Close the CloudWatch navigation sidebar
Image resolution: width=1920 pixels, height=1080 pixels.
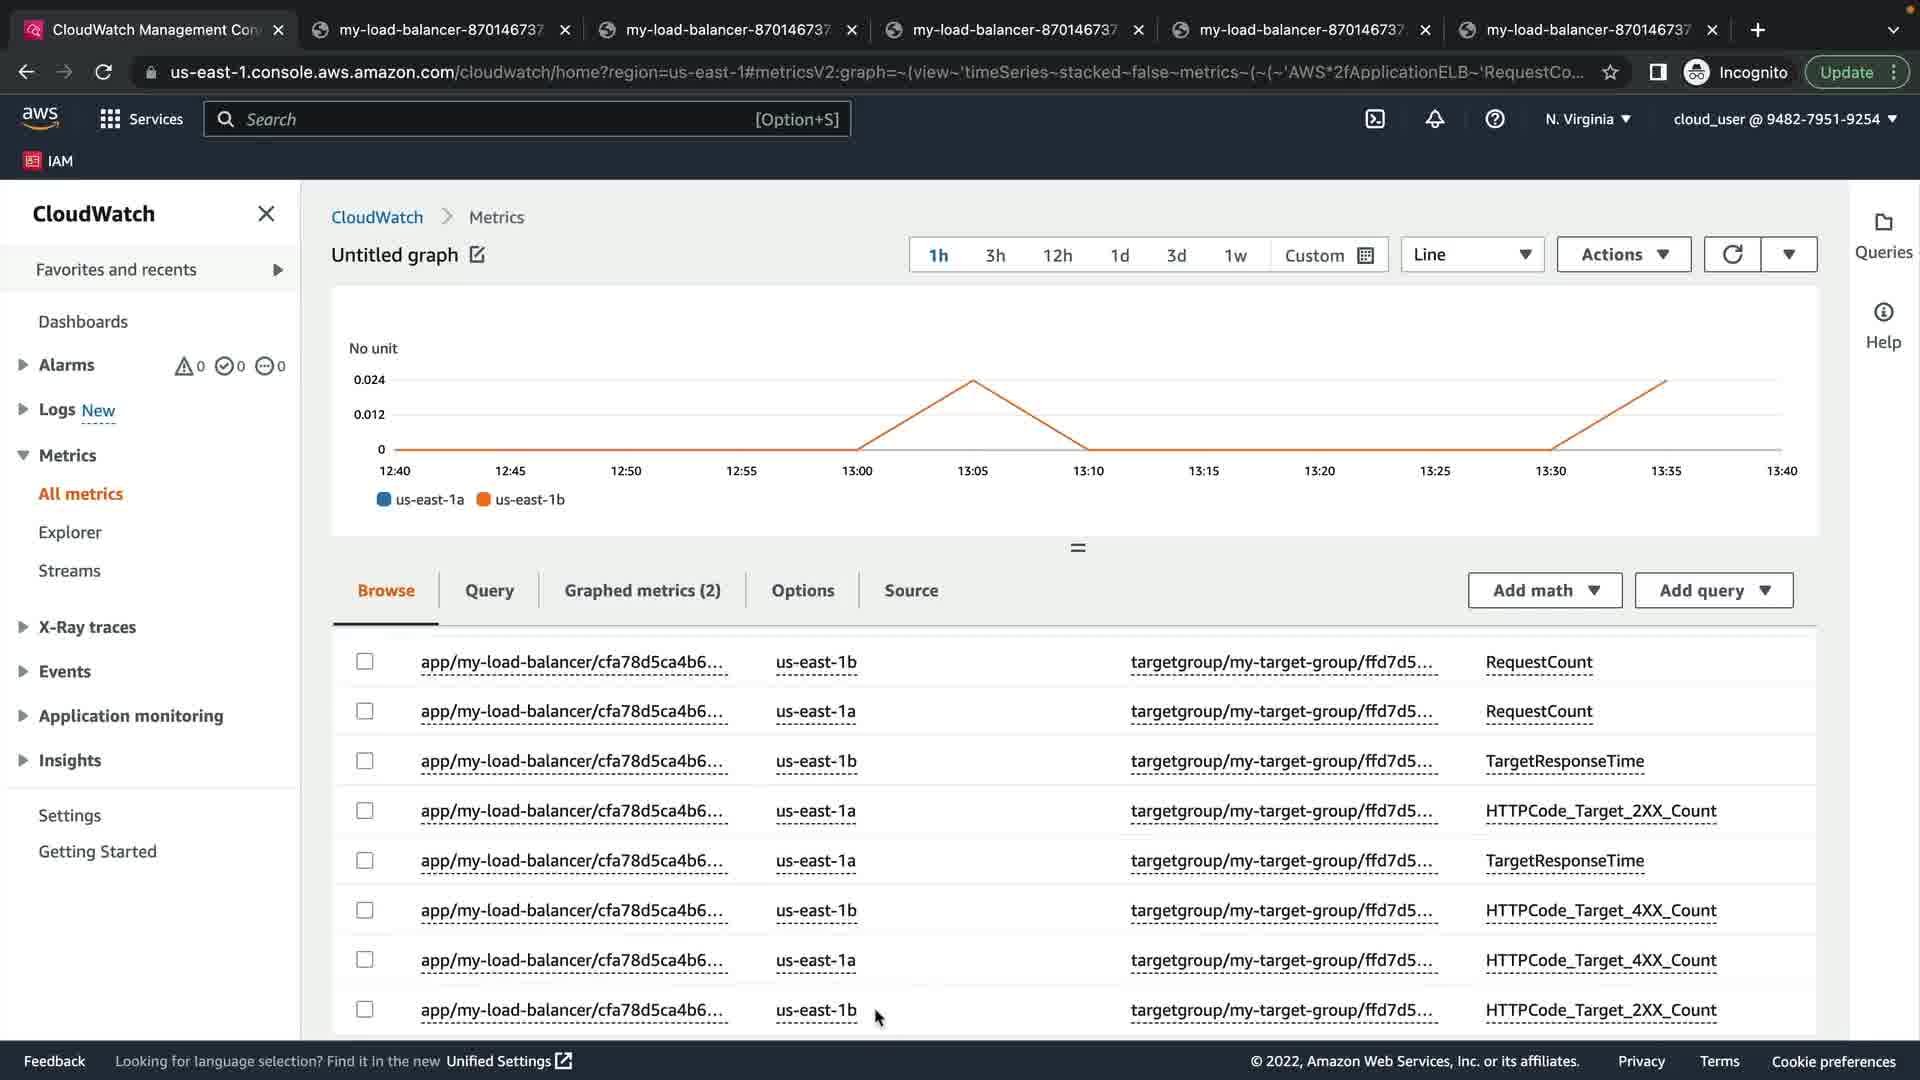point(266,214)
